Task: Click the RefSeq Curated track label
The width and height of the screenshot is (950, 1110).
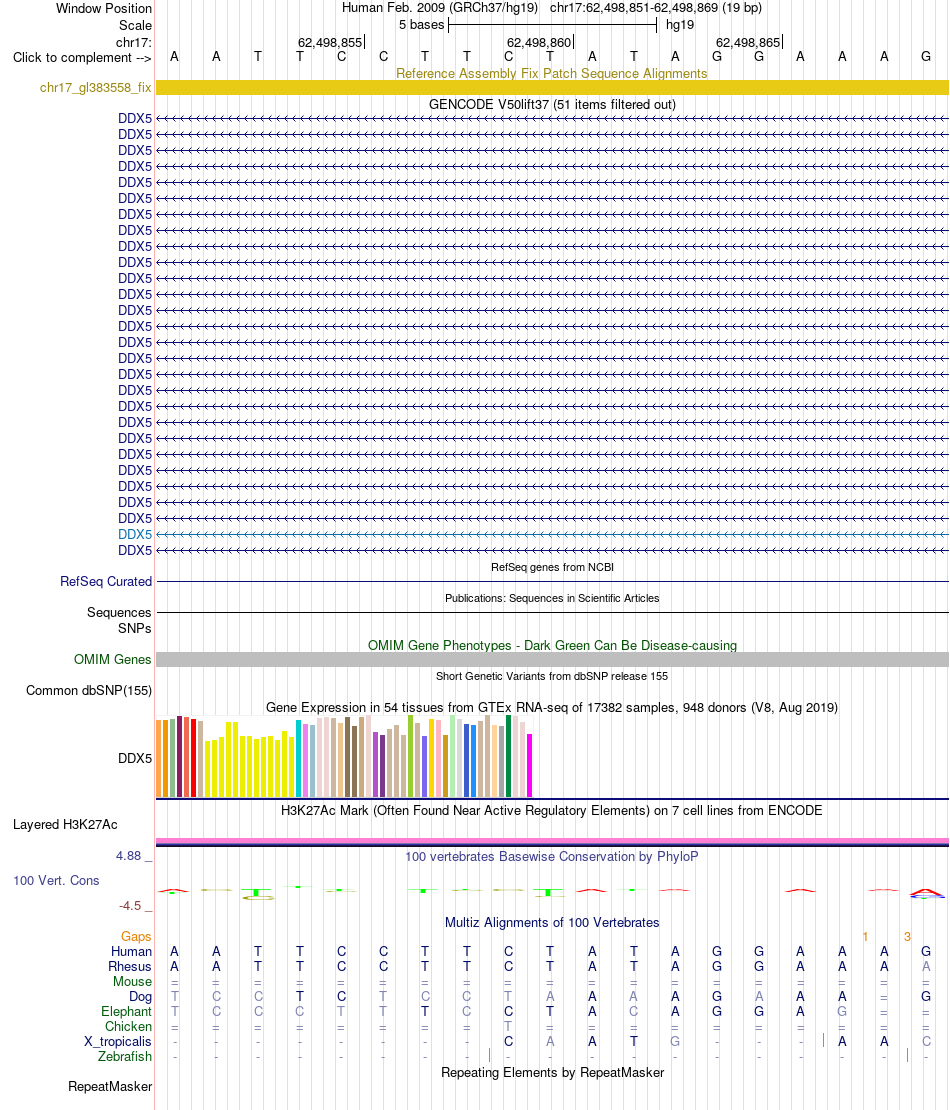Action: tap(106, 581)
